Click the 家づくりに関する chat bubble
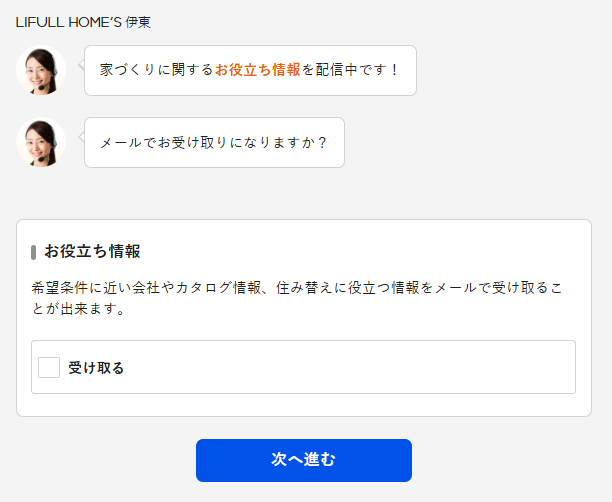Viewport: 612px width, 502px height. [250, 70]
